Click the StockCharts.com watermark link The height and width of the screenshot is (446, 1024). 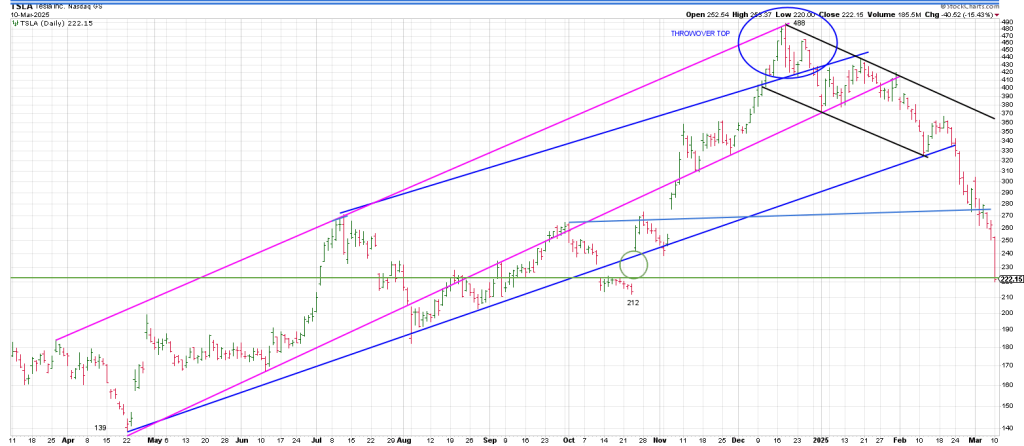(972, 5)
